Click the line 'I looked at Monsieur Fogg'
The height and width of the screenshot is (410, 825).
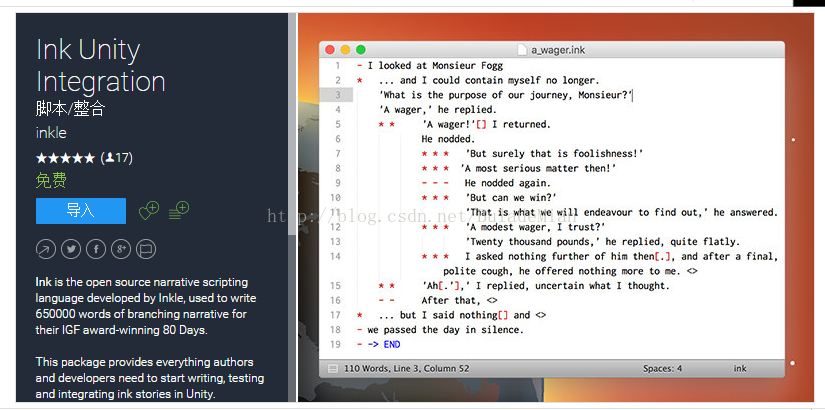point(435,66)
